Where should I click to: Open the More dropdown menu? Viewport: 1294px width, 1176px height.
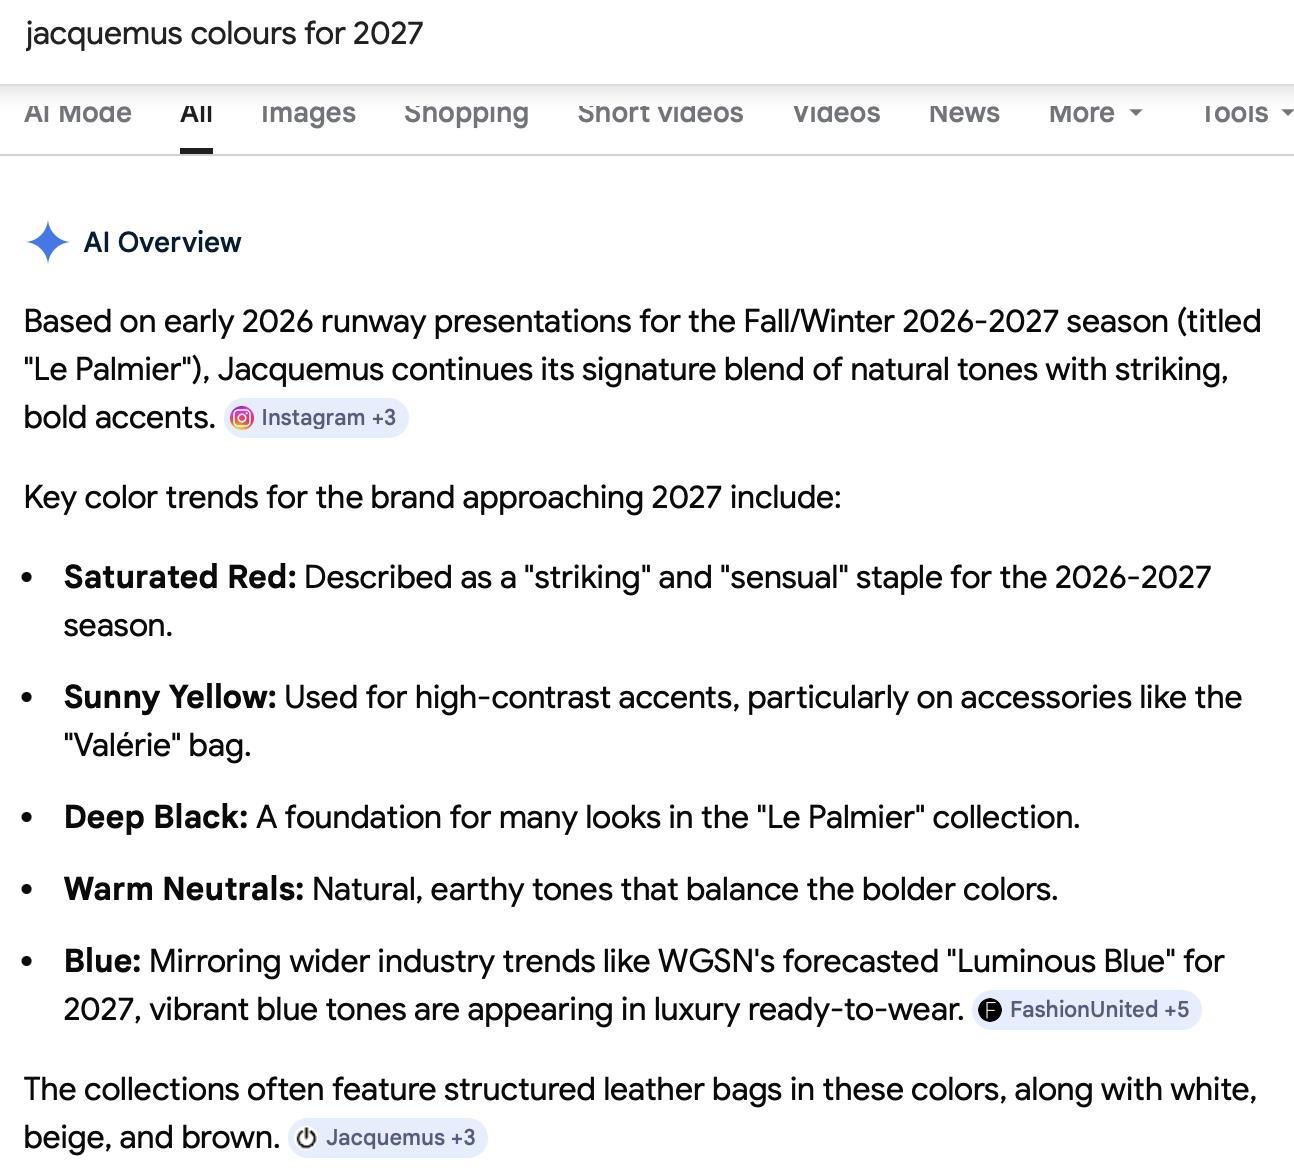tap(1095, 113)
